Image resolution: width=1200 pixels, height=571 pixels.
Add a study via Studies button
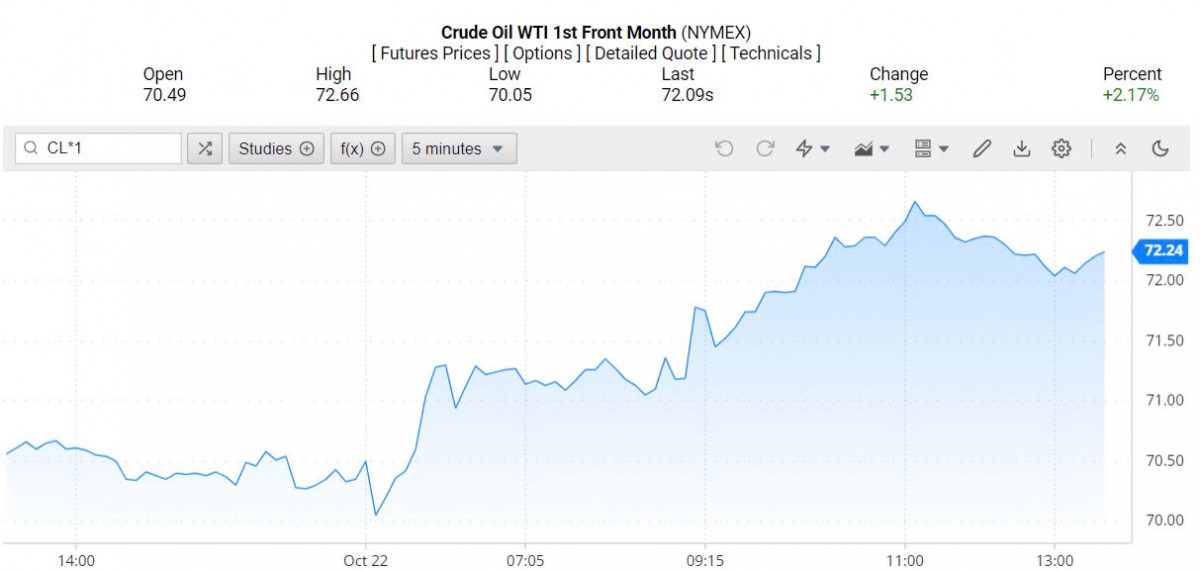click(276, 149)
